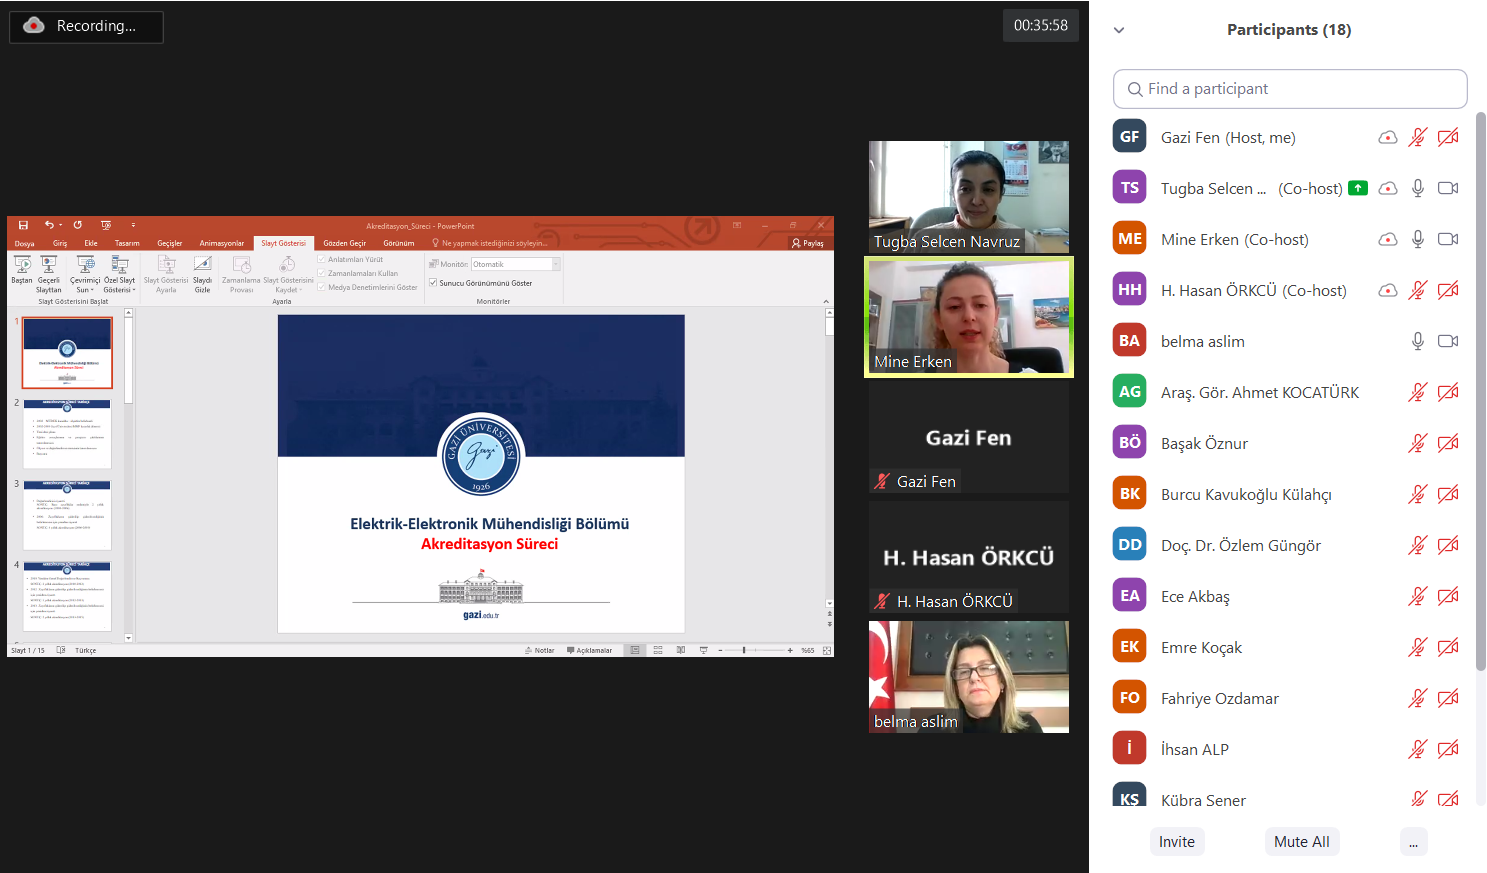Toggle Medya Denetimlerini Göster checkbox
The width and height of the screenshot is (1487, 873).
tap(322, 287)
